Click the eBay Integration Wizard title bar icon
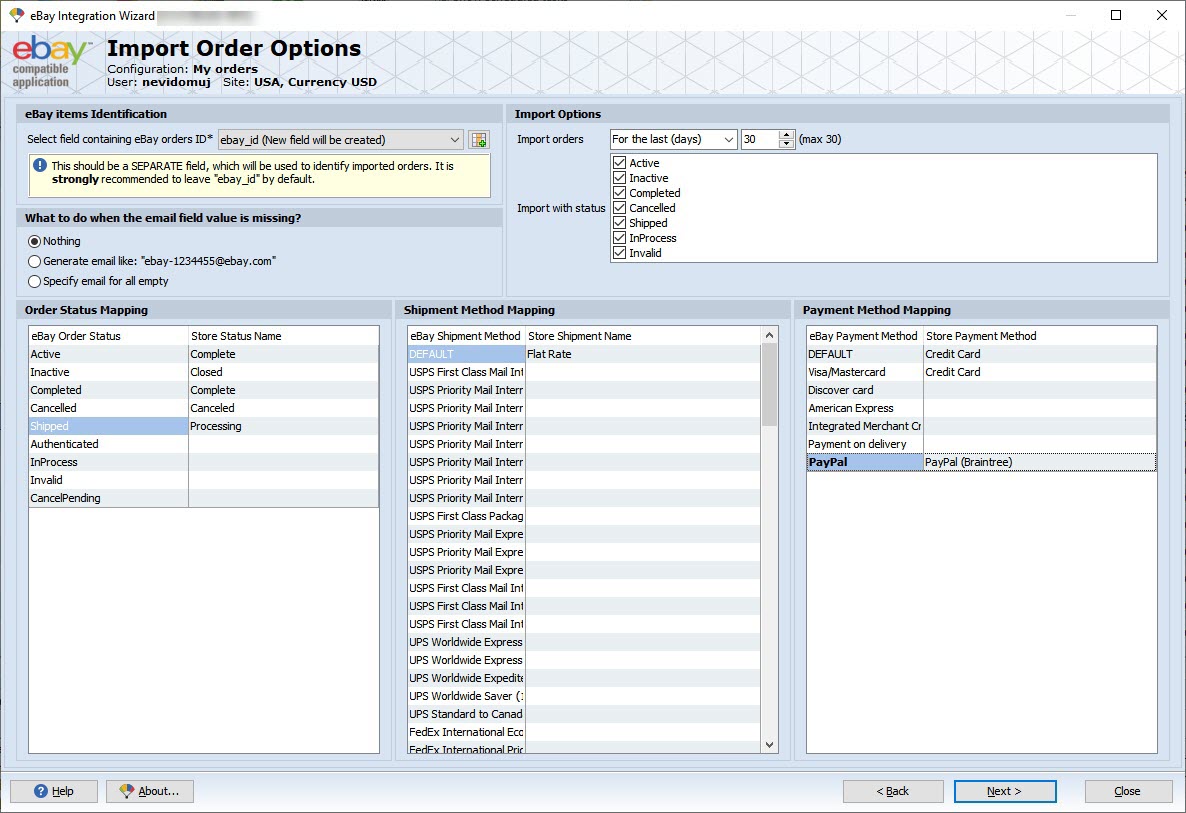 16,15
